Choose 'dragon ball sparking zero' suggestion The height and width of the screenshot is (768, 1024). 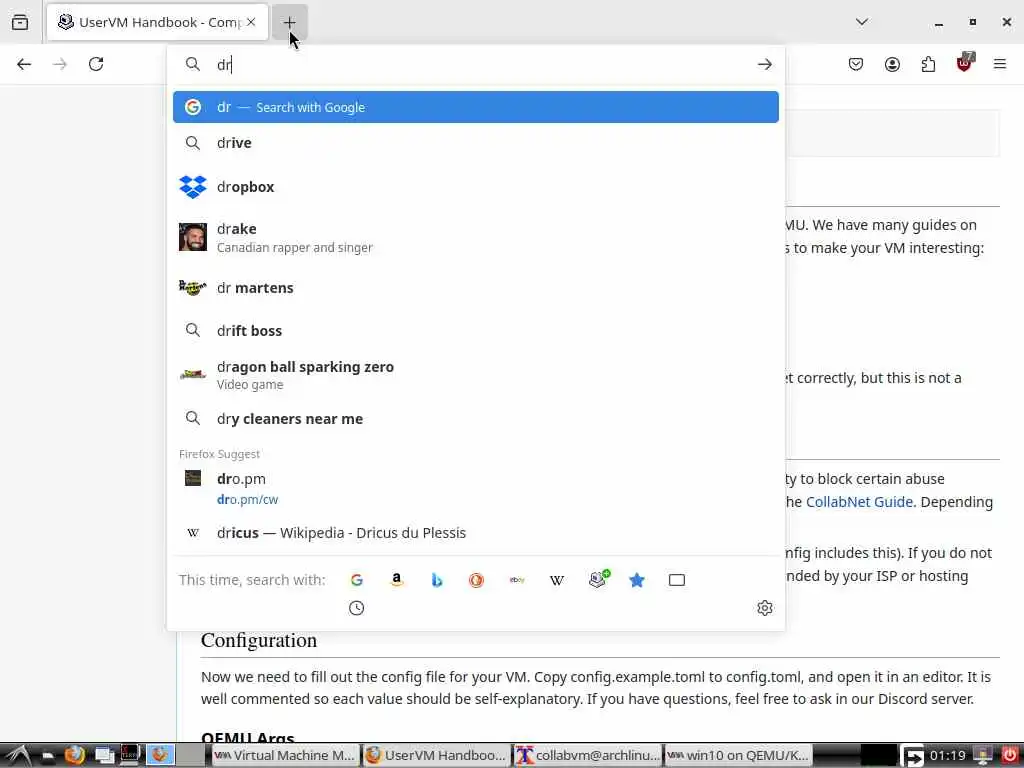[x=475, y=375]
